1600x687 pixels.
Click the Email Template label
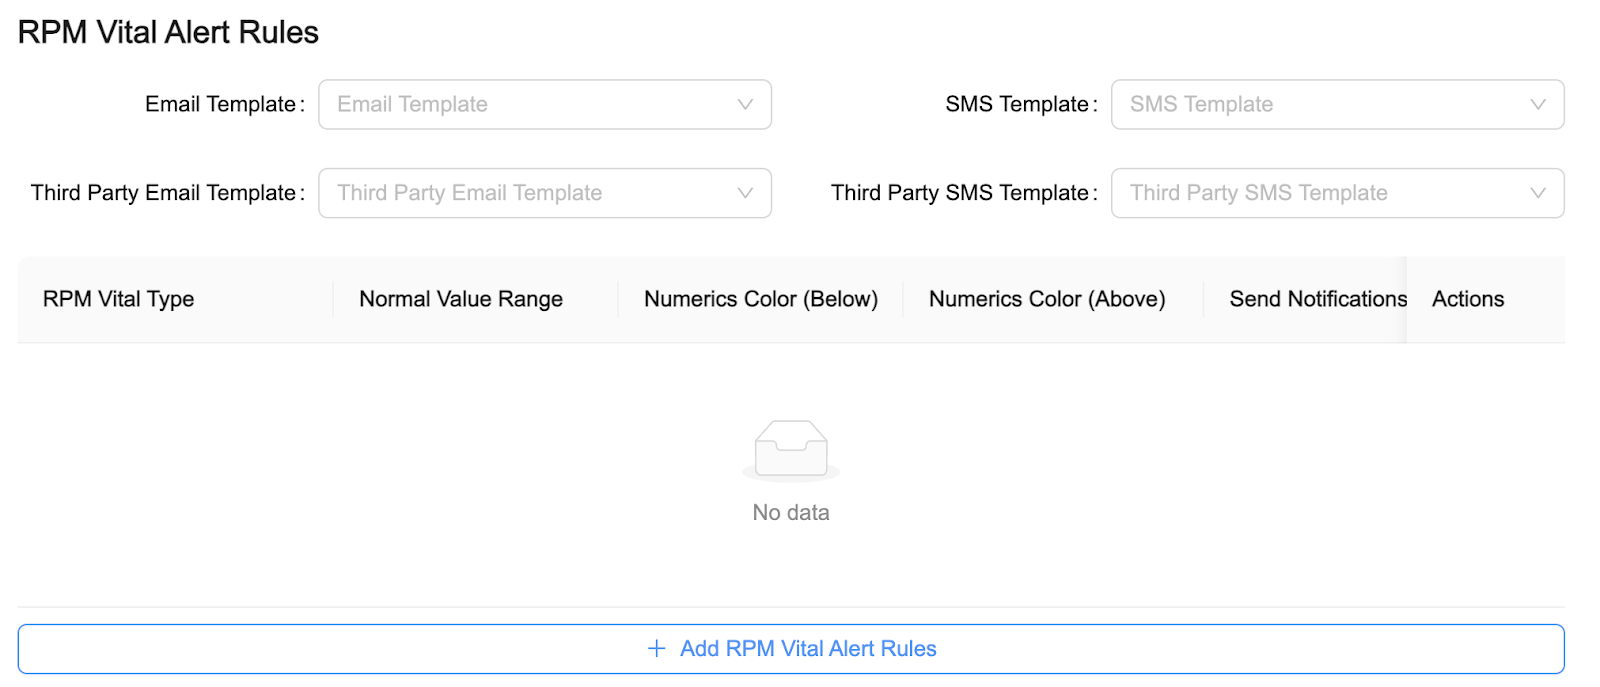tap(223, 104)
